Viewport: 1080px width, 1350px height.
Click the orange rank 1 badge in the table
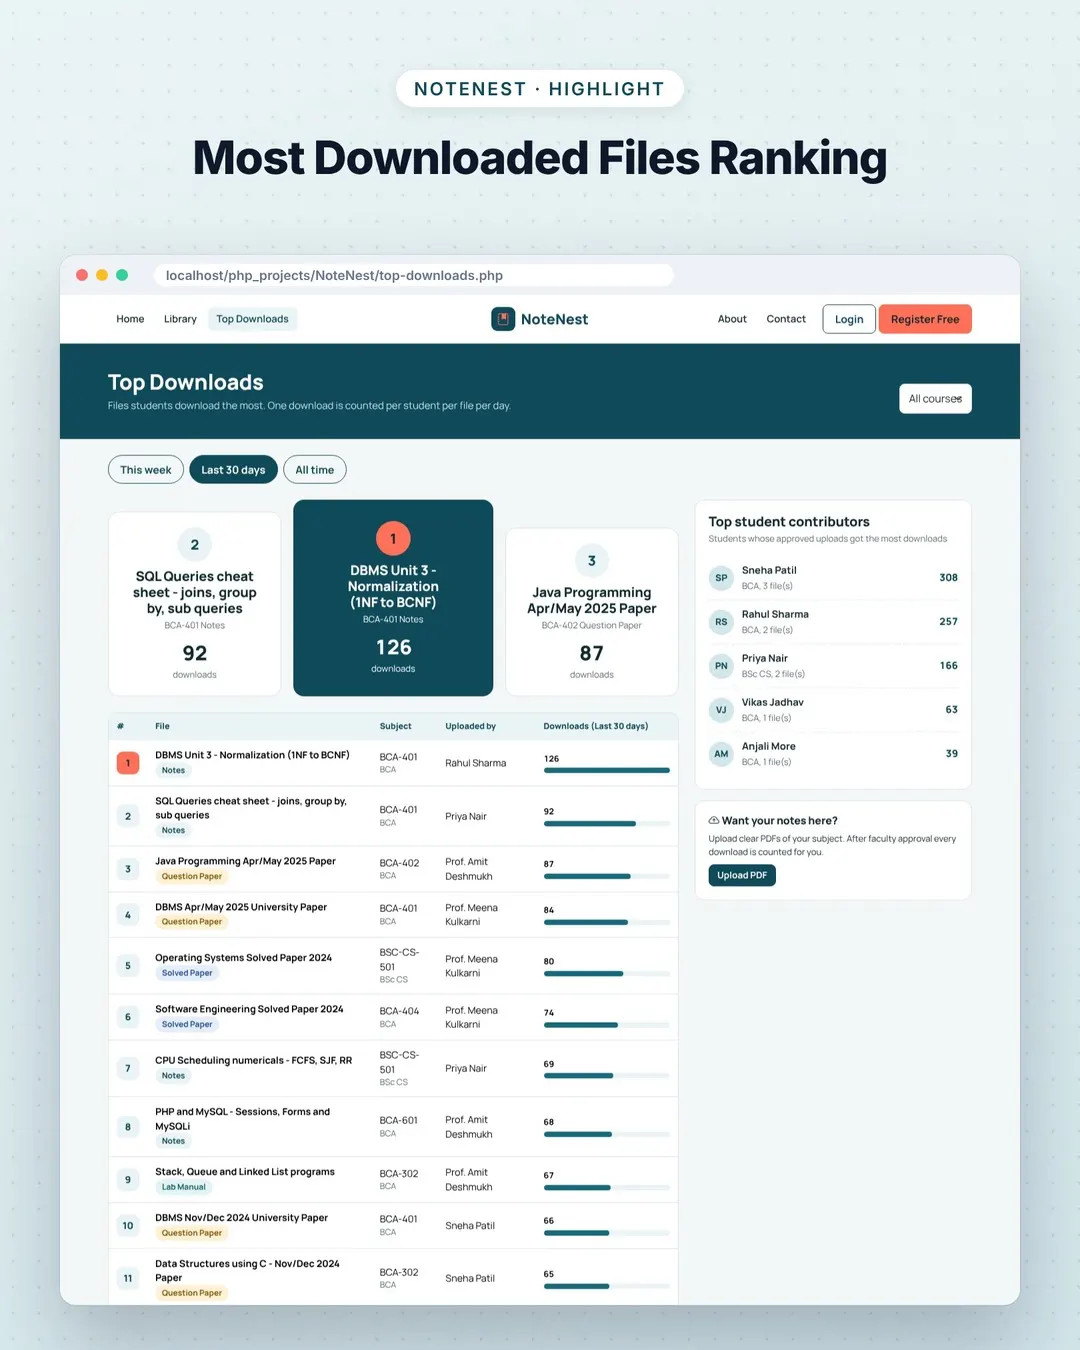[x=128, y=763]
